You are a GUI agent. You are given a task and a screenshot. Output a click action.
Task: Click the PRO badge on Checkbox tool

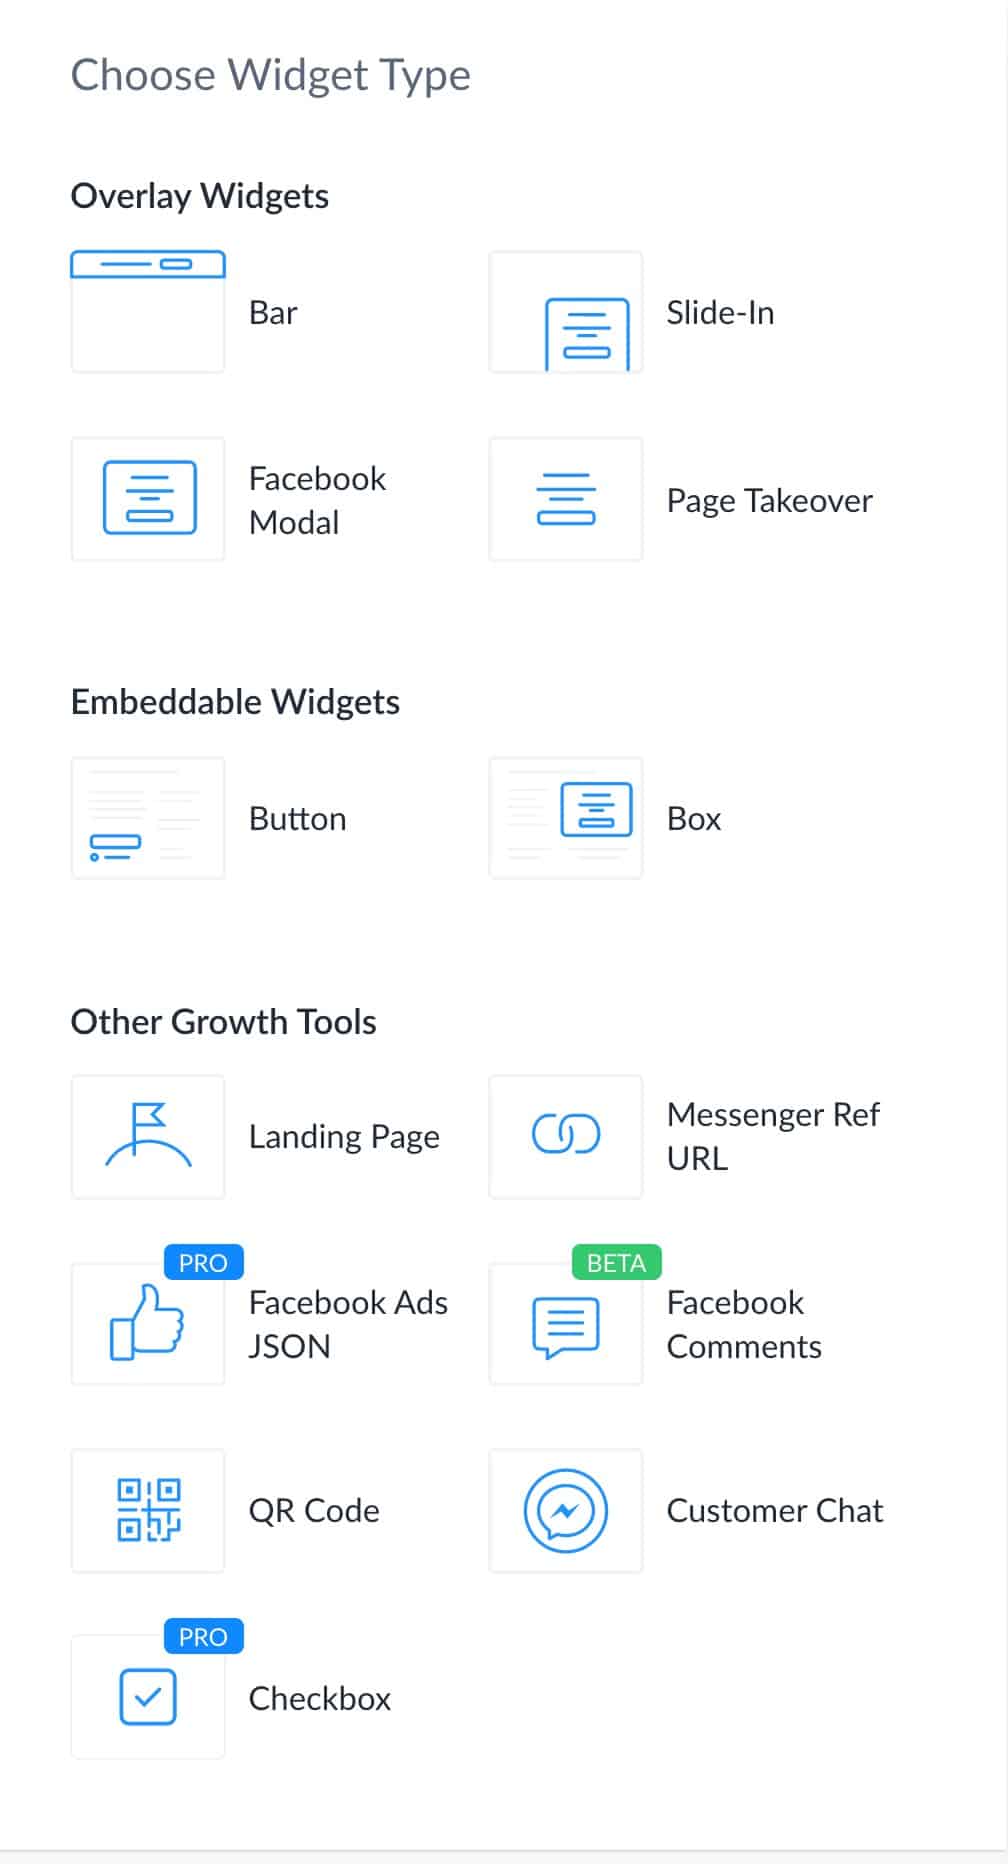click(203, 1637)
